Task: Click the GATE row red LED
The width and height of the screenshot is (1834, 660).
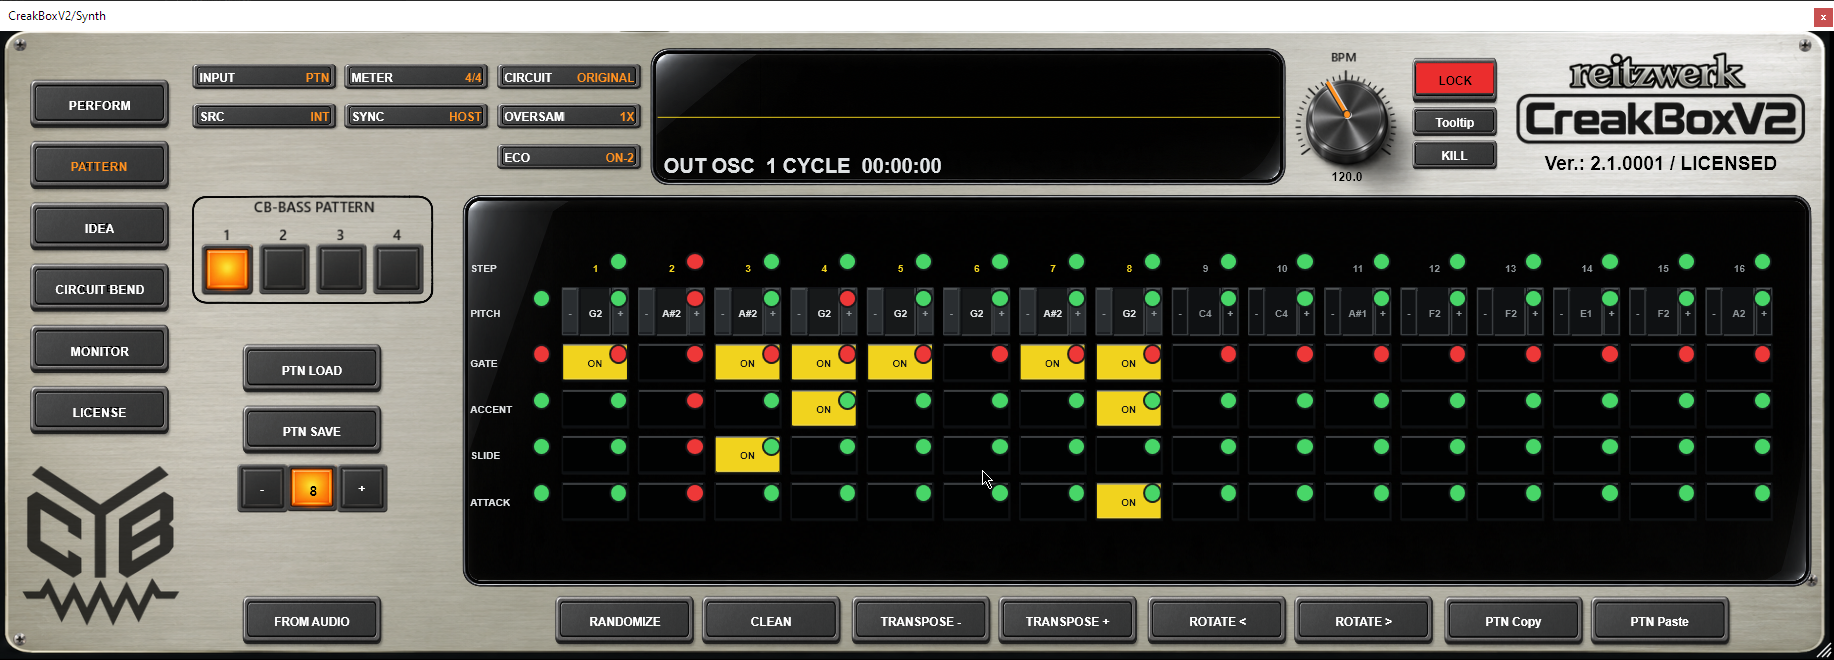Action: pos(541,354)
